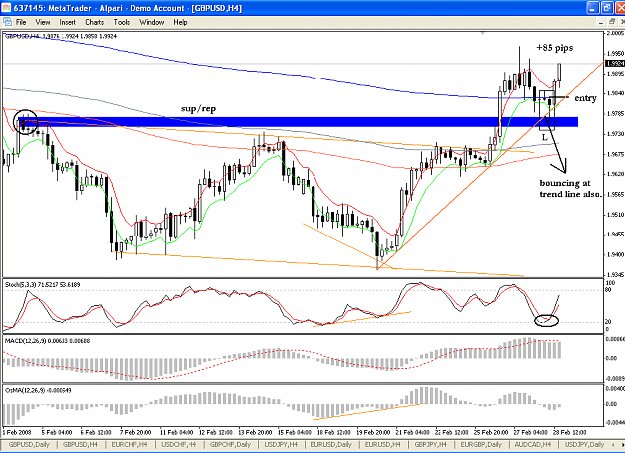The width and height of the screenshot is (625, 453).
Task: Click the left arrow to scroll chart tabs
Action: pyautogui.click(x=613, y=444)
